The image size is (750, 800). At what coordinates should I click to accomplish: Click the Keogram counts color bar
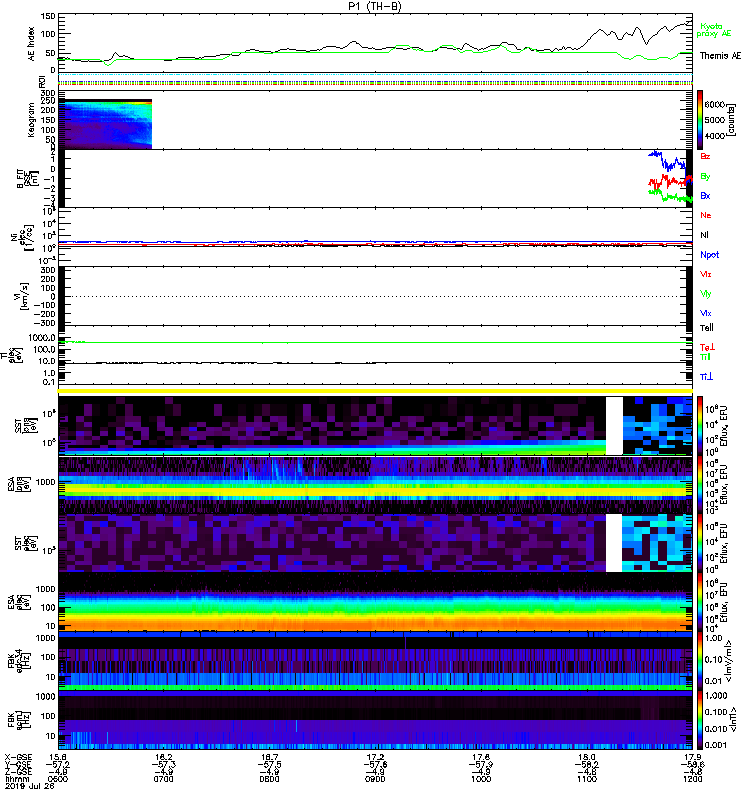pyautogui.click(x=700, y=119)
